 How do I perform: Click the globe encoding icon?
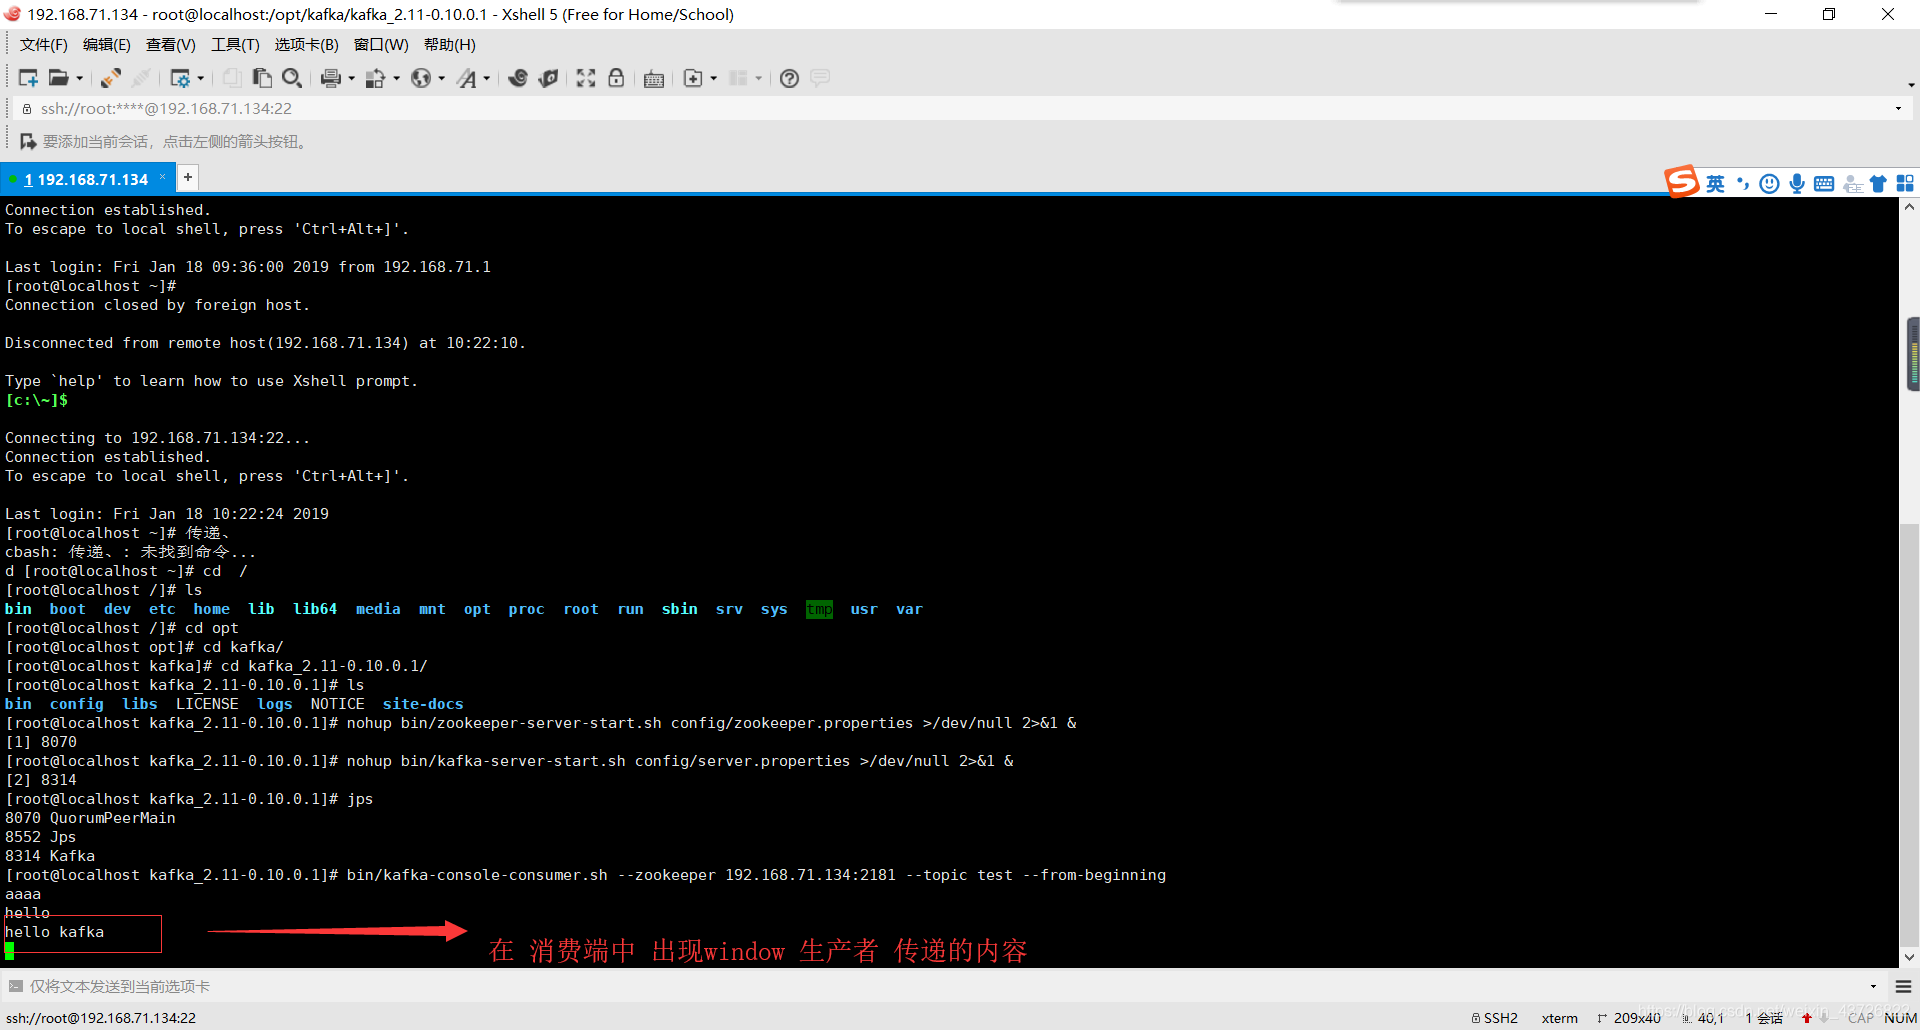pos(421,78)
